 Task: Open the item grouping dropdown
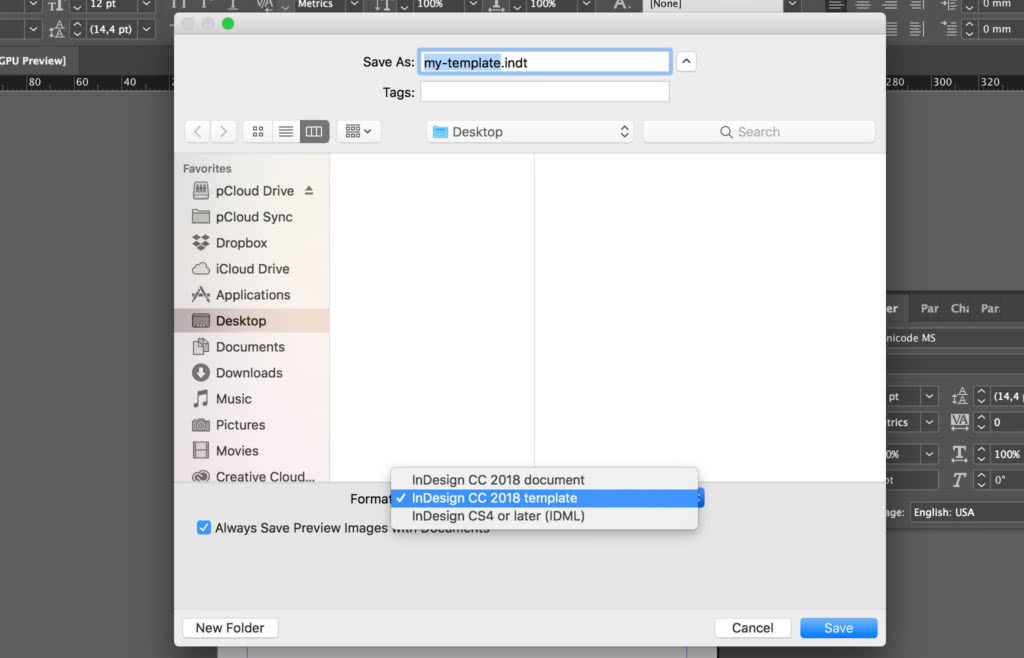[x=359, y=131]
